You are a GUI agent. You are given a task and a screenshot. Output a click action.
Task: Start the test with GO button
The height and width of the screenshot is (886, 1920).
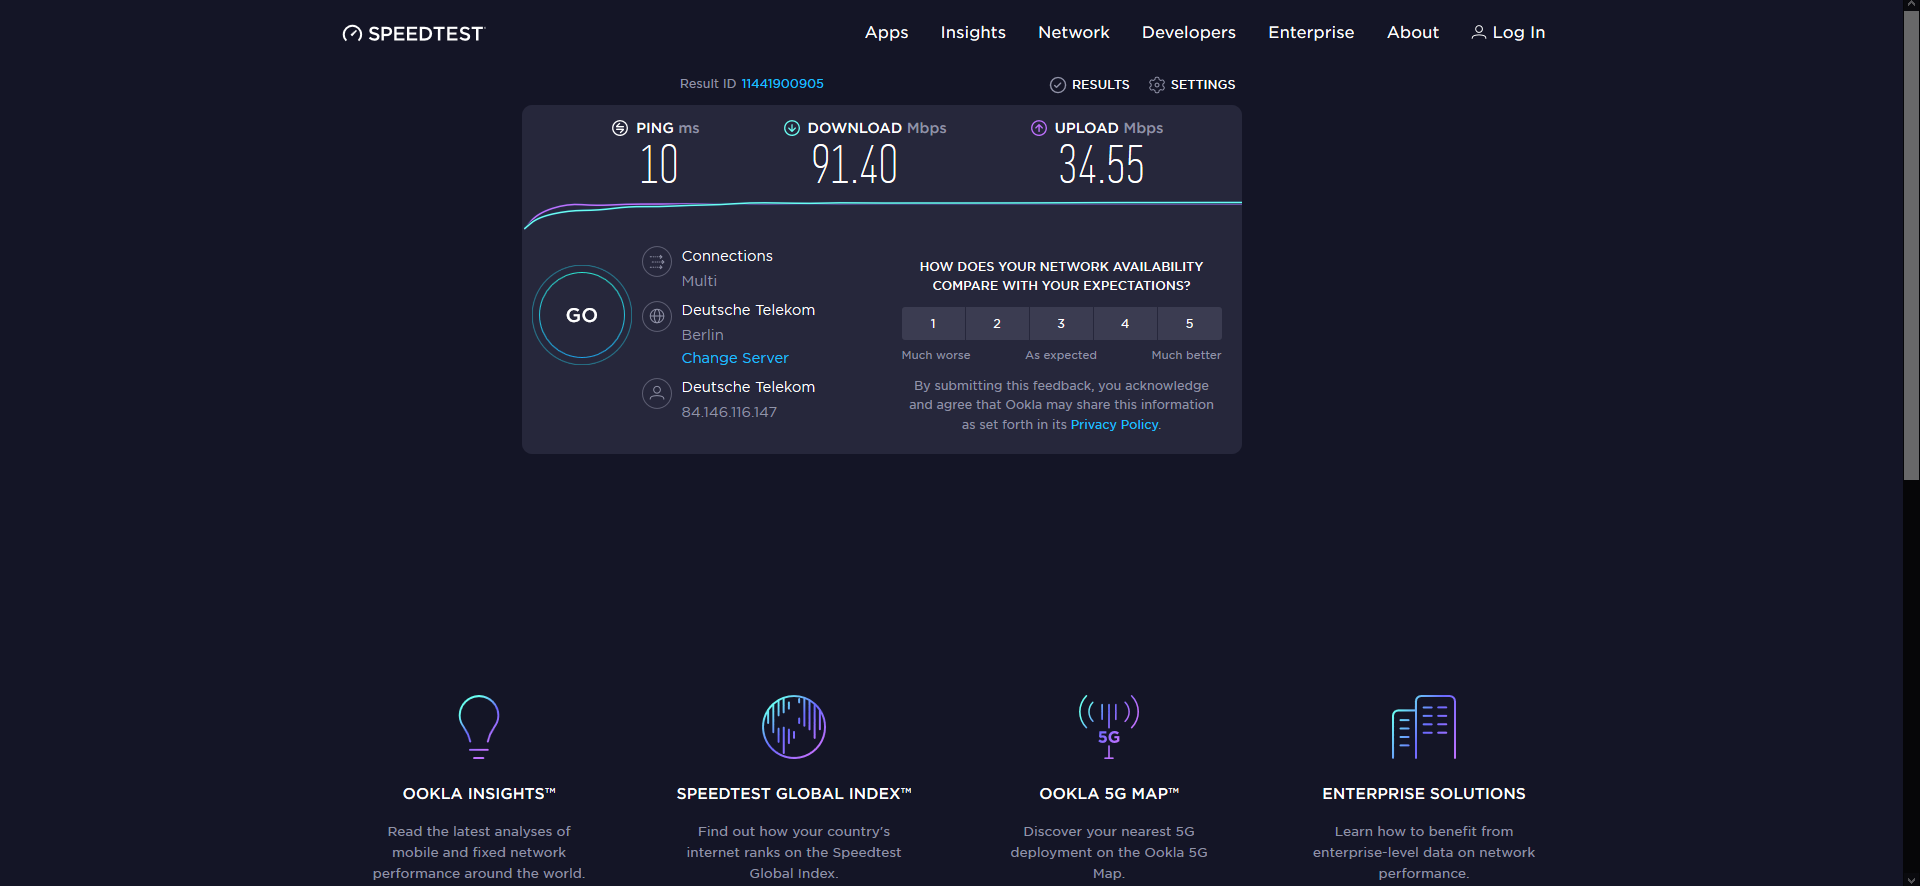(x=582, y=315)
